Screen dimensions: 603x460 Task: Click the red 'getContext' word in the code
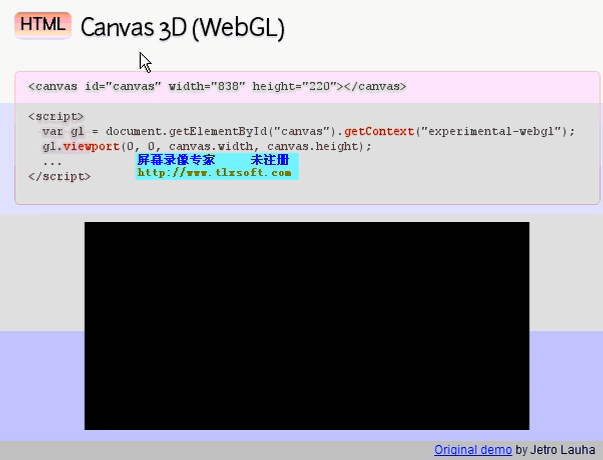(379, 132)
